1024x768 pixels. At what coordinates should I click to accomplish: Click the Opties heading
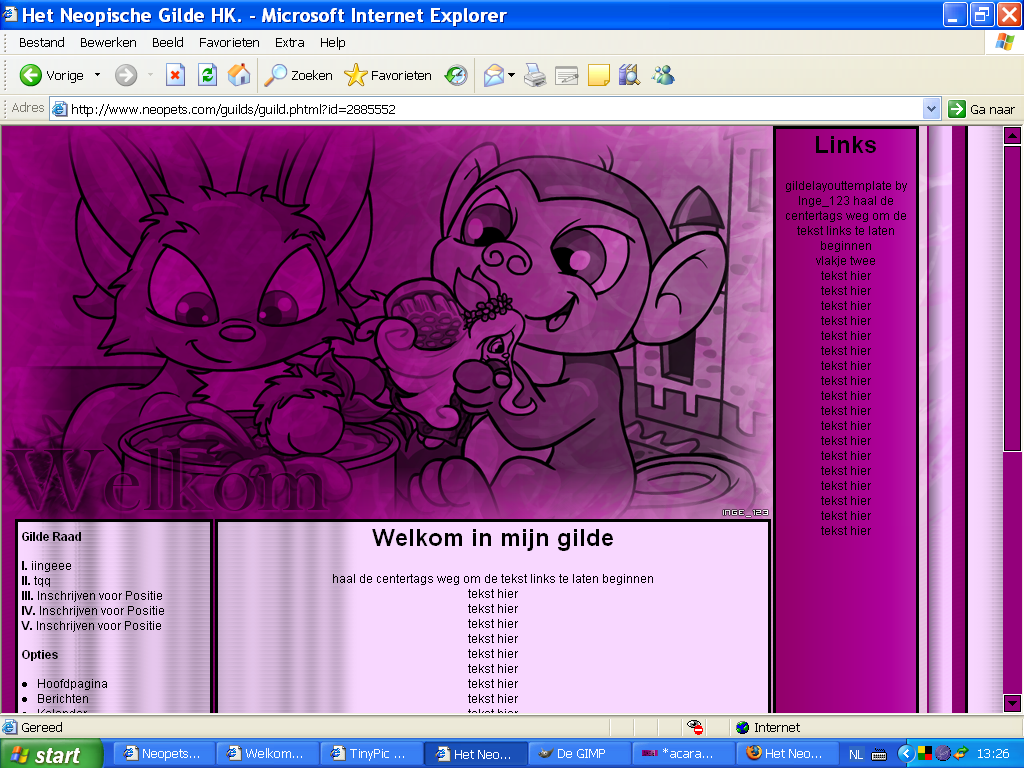point(40,654)
